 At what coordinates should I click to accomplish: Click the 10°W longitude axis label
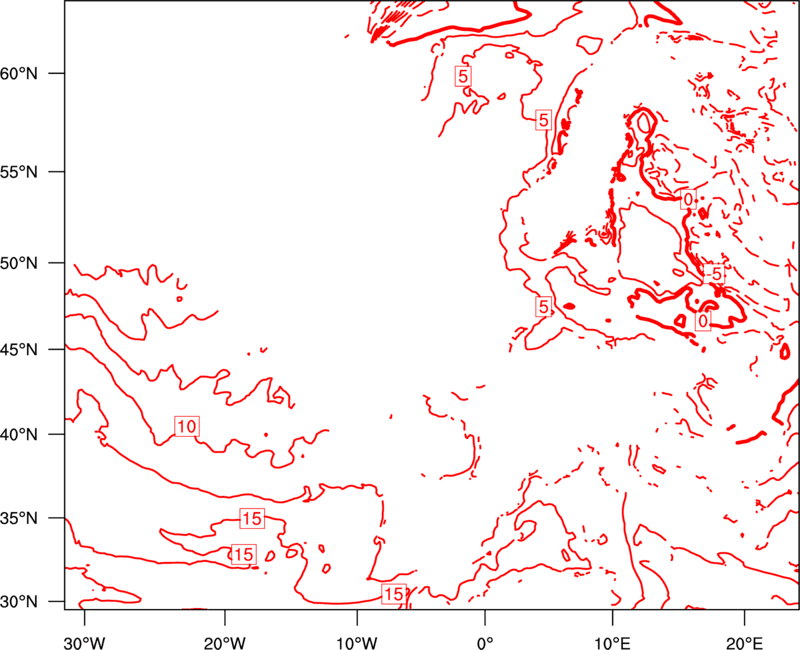coord(357,643)
